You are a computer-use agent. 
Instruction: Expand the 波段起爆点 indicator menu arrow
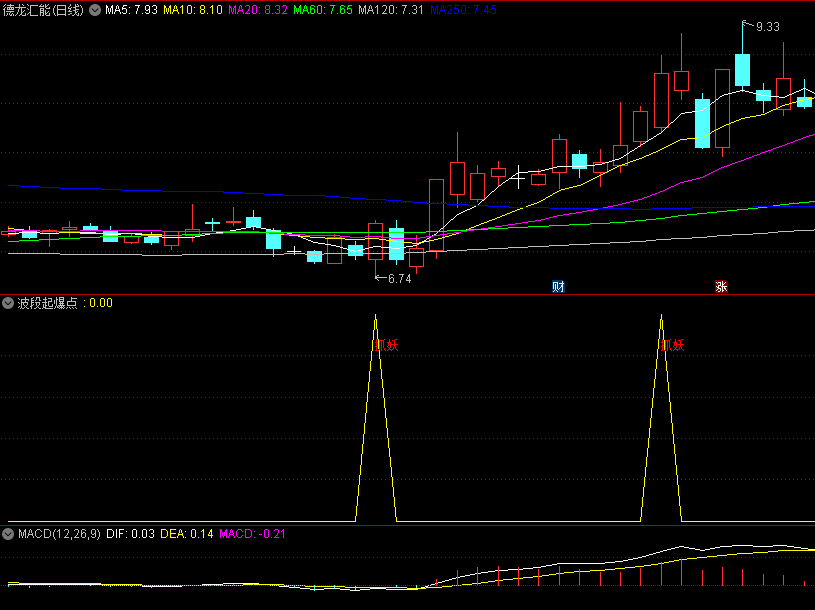tap(8, 303)
